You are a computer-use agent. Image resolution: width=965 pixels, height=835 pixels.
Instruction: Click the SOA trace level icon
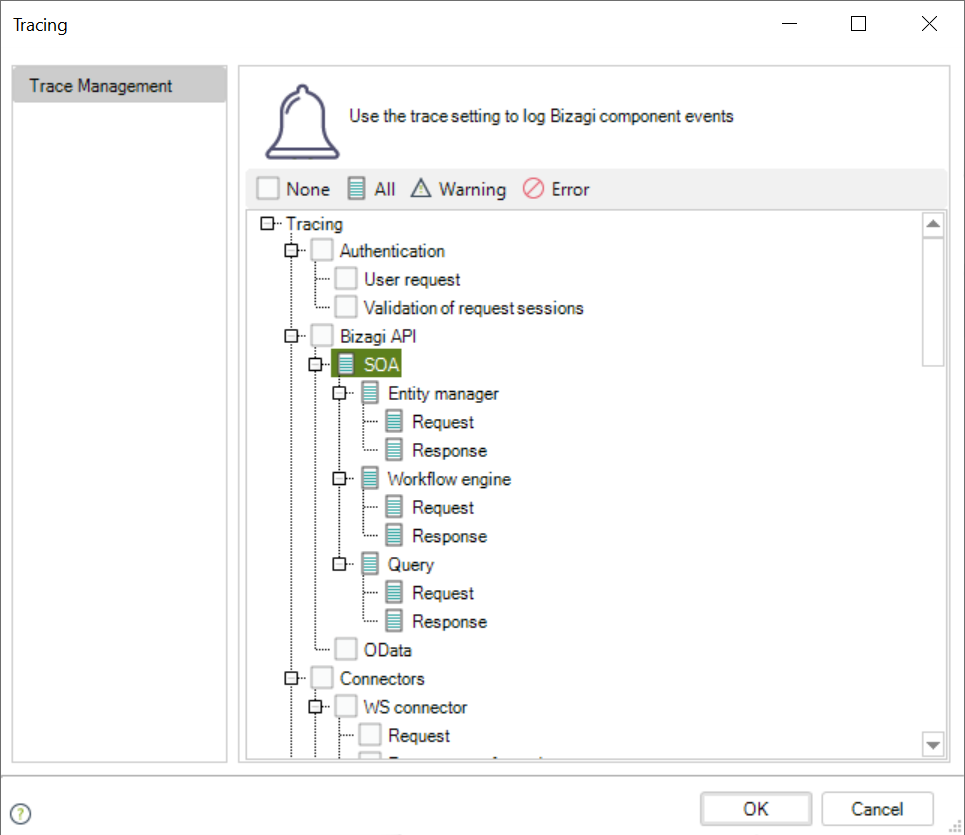click(x=346, y=364)
